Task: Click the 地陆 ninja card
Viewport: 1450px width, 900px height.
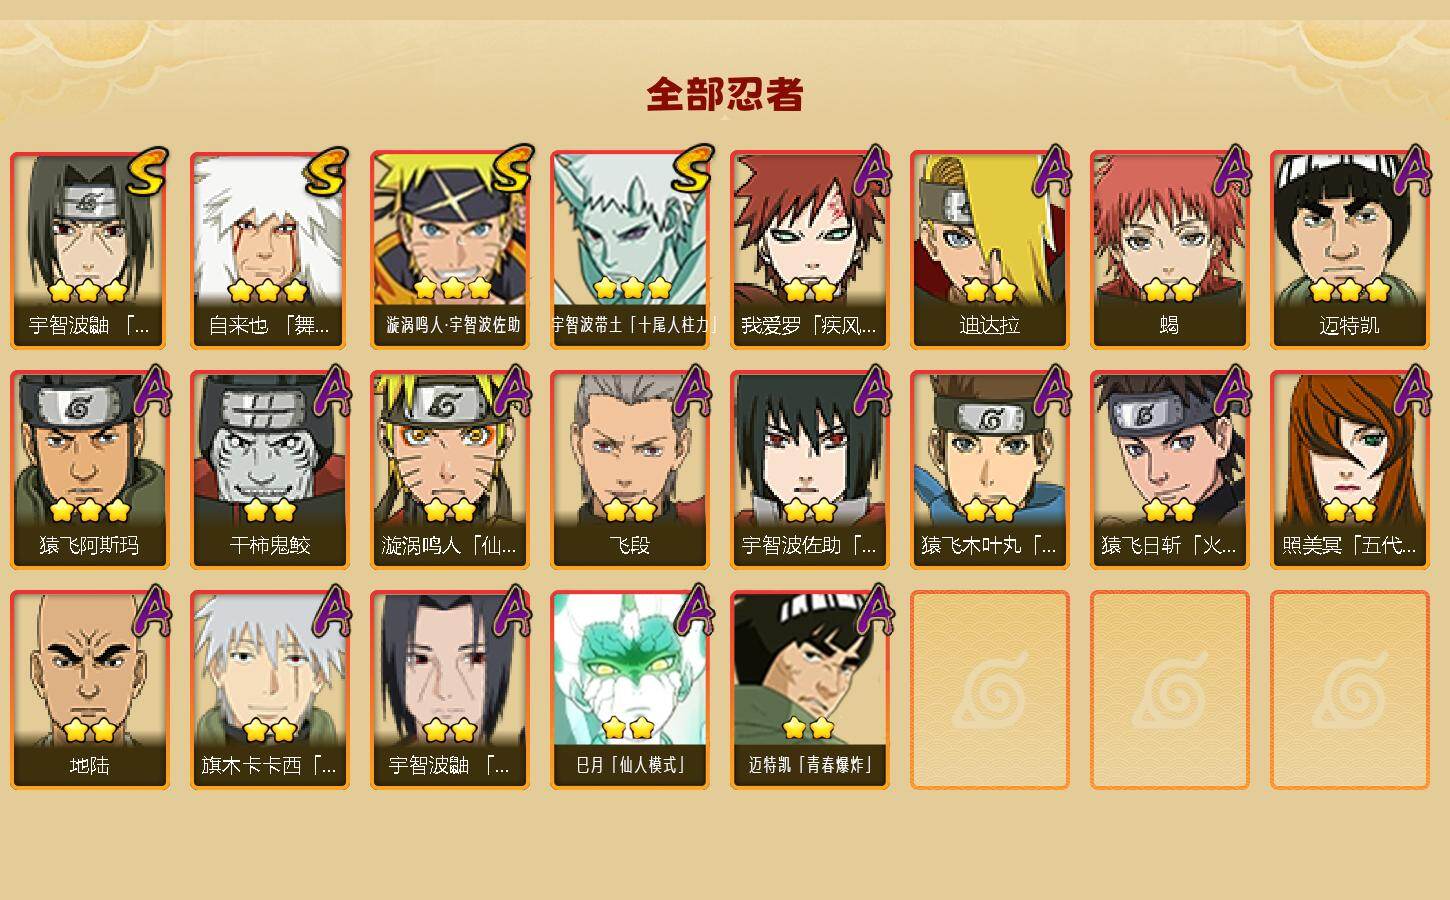Action: click(89, 690)
